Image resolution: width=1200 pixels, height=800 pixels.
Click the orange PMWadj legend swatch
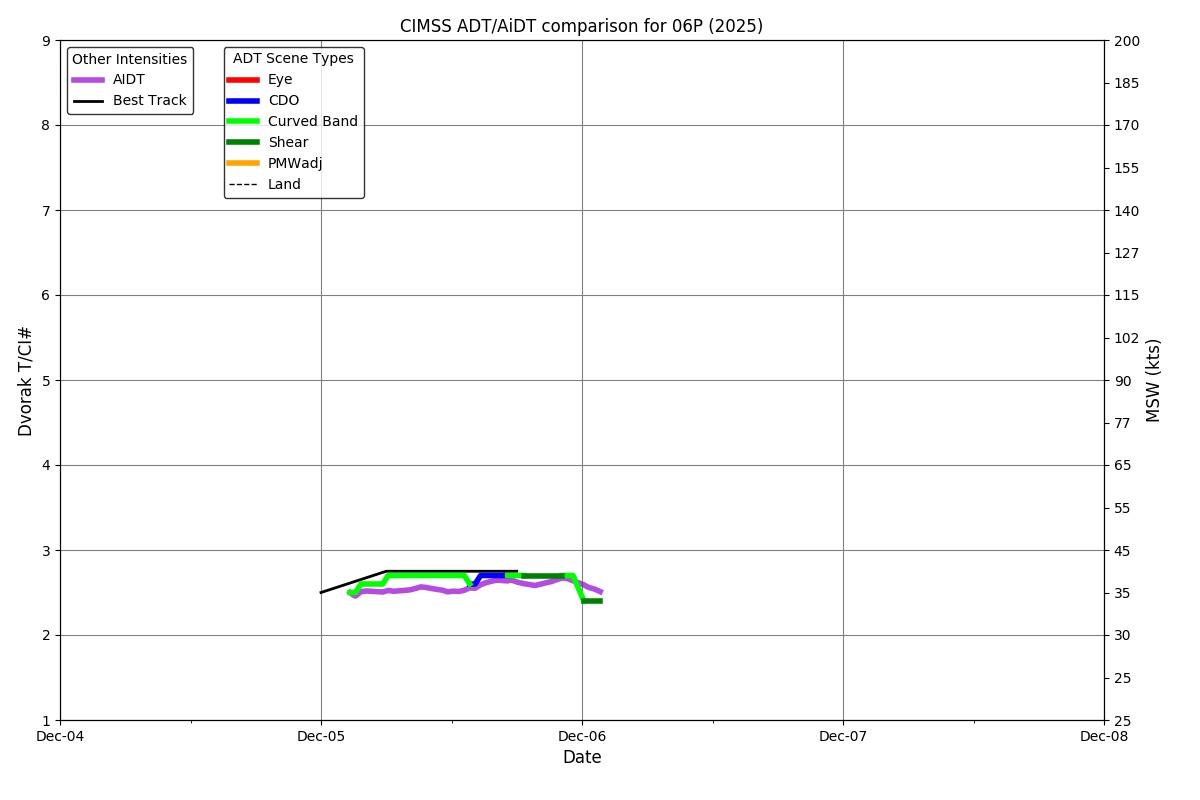click(x=243, y=164)
